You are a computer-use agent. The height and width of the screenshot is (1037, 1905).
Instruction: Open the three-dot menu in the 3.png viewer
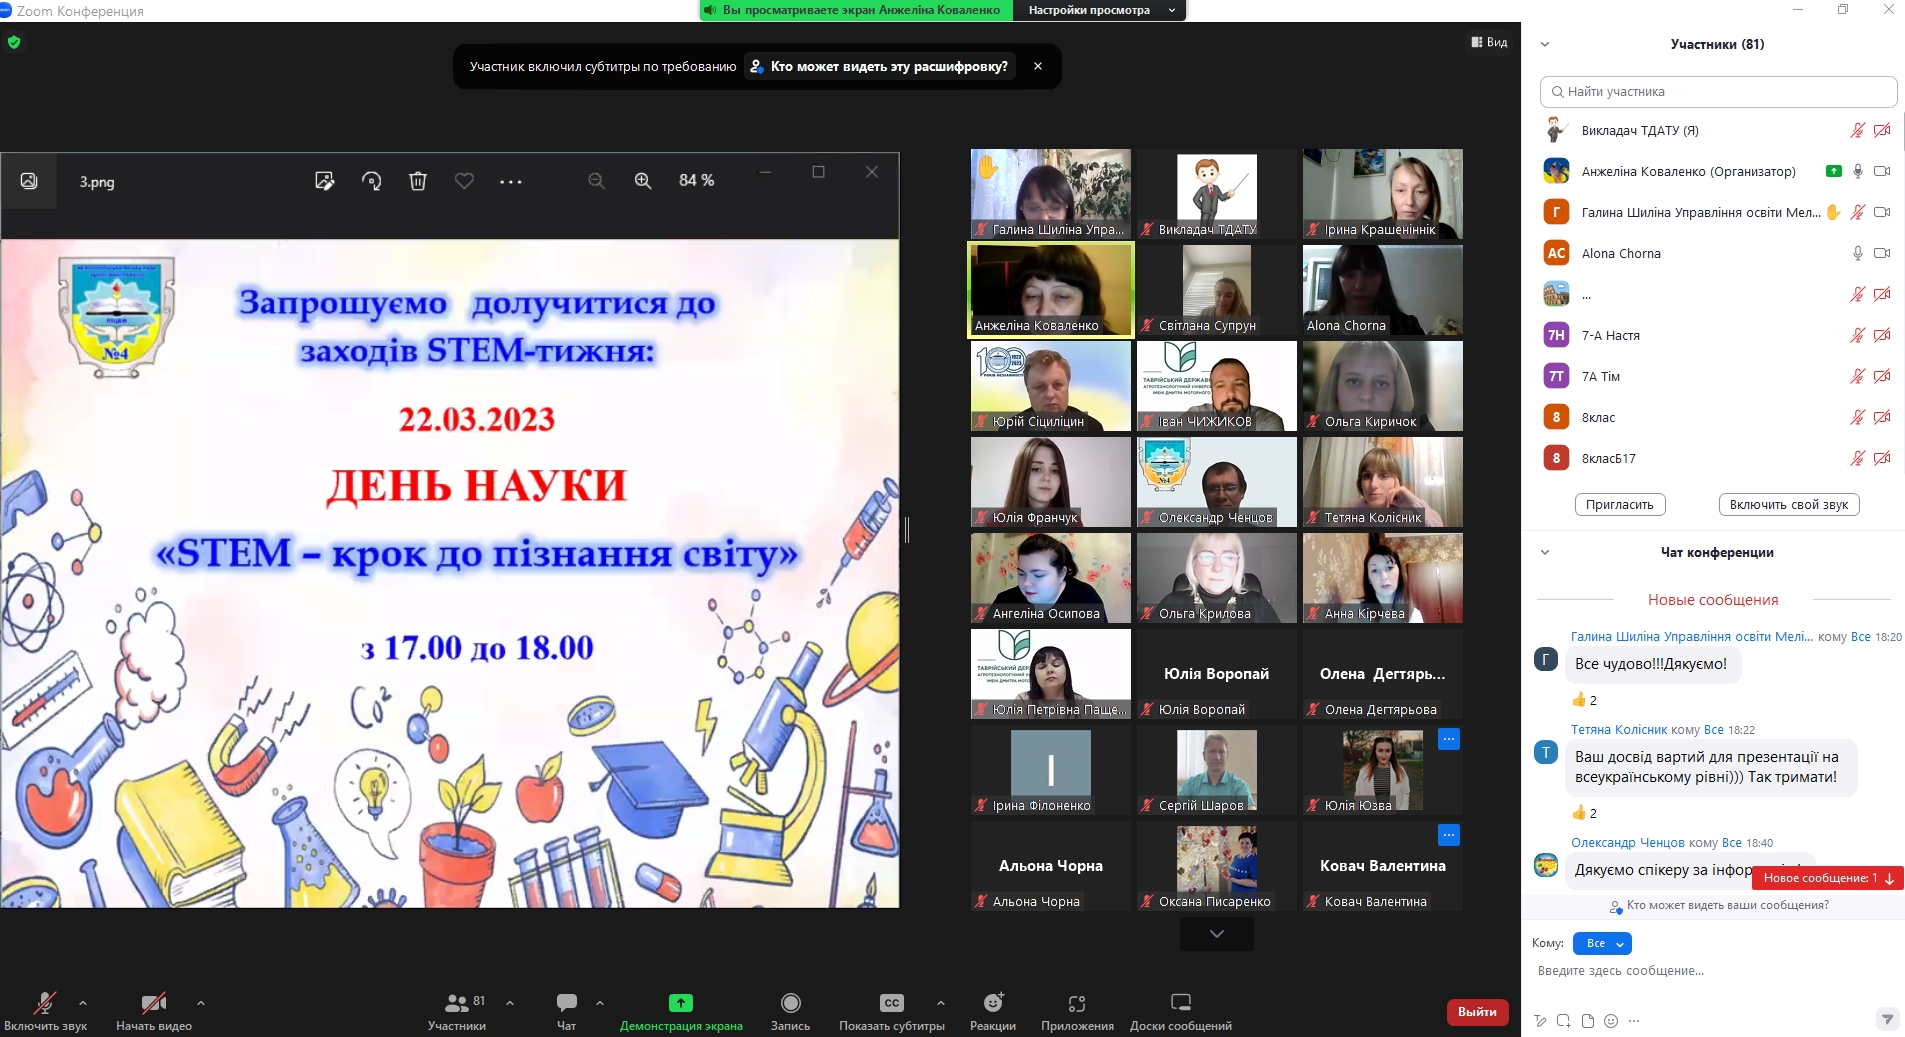(511, 182)
